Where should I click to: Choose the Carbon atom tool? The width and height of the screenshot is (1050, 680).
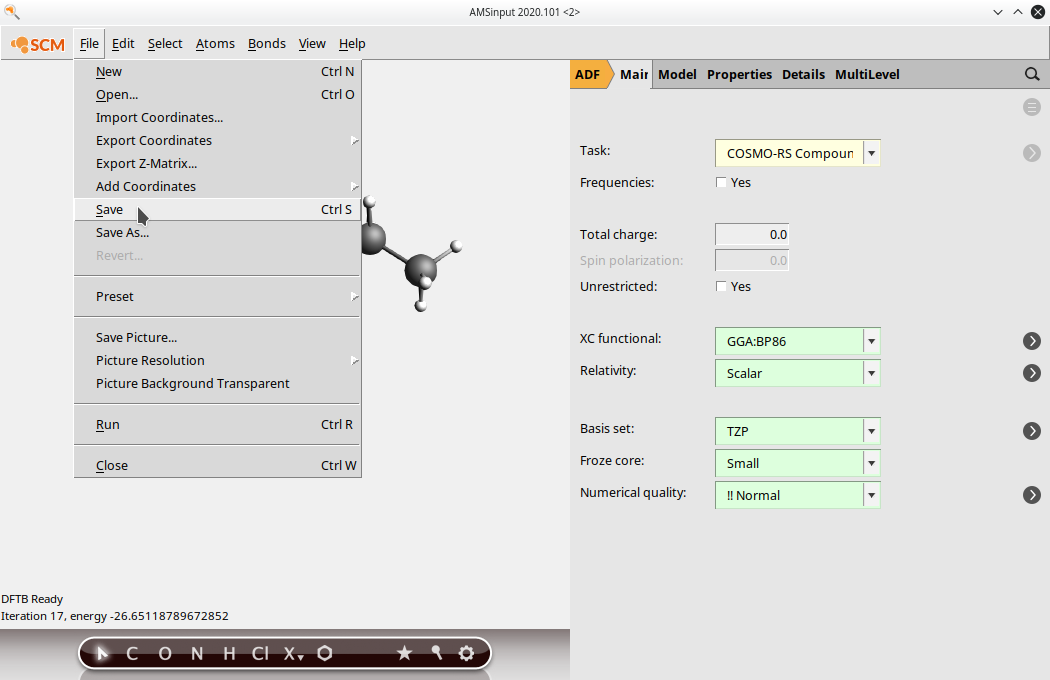coord(132,654)
